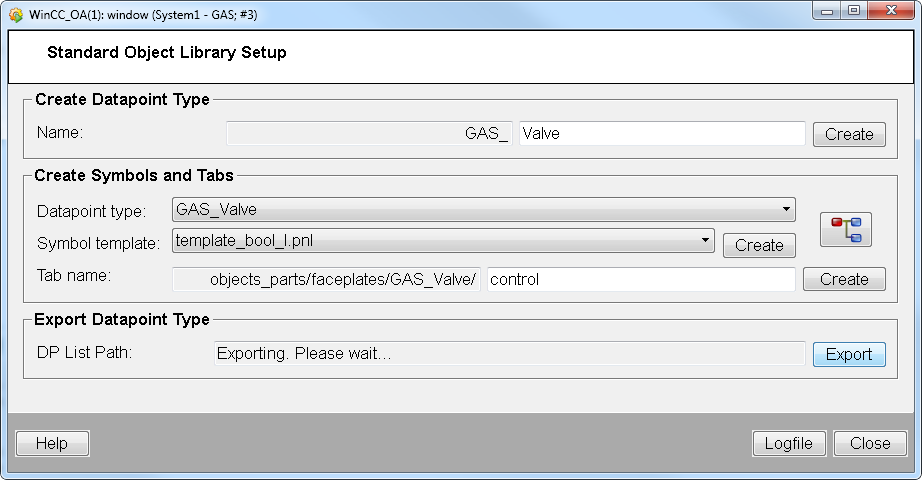Click the 'Create Symbols and Tabs' group label
922x480 pixels.
134,175
